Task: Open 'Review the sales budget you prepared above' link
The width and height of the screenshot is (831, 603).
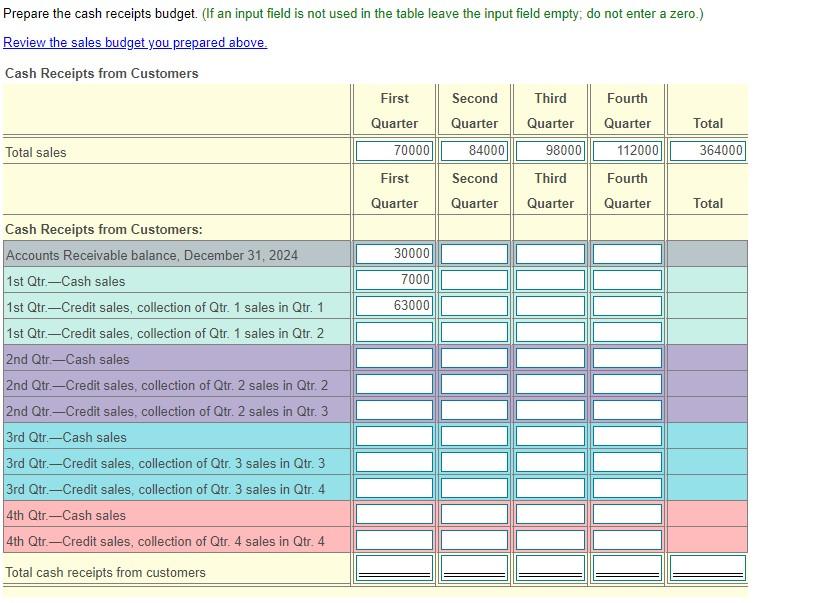Action: click(x=135, y=42)
